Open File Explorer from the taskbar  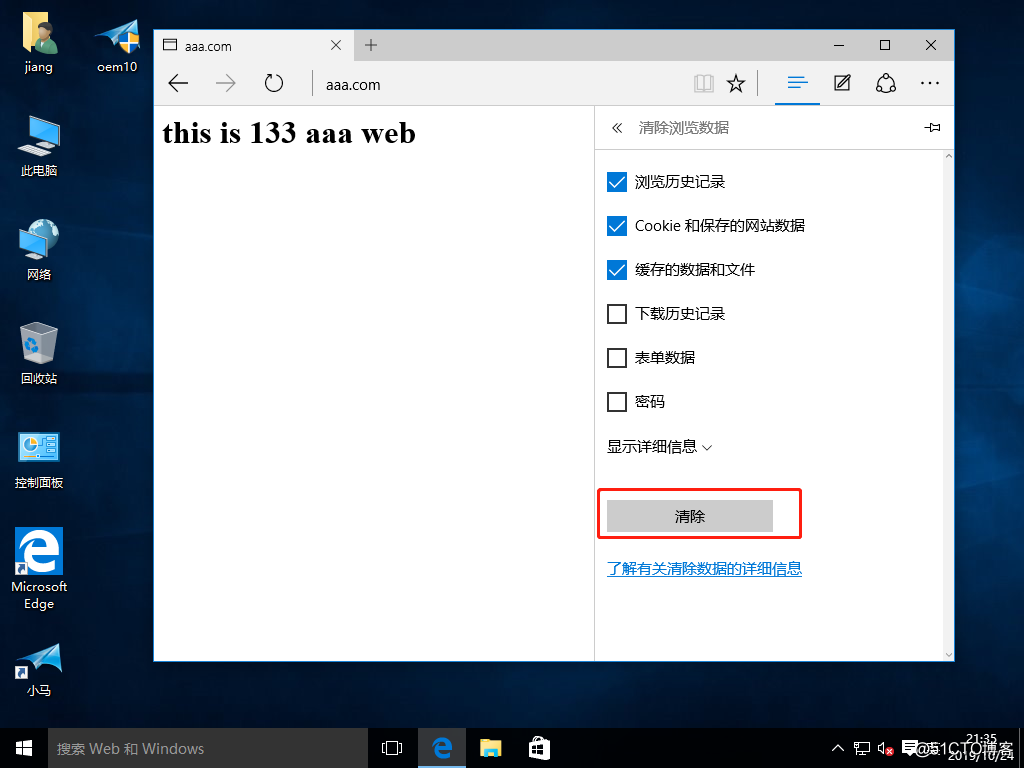pyautogui.click(x=490, y=747)
